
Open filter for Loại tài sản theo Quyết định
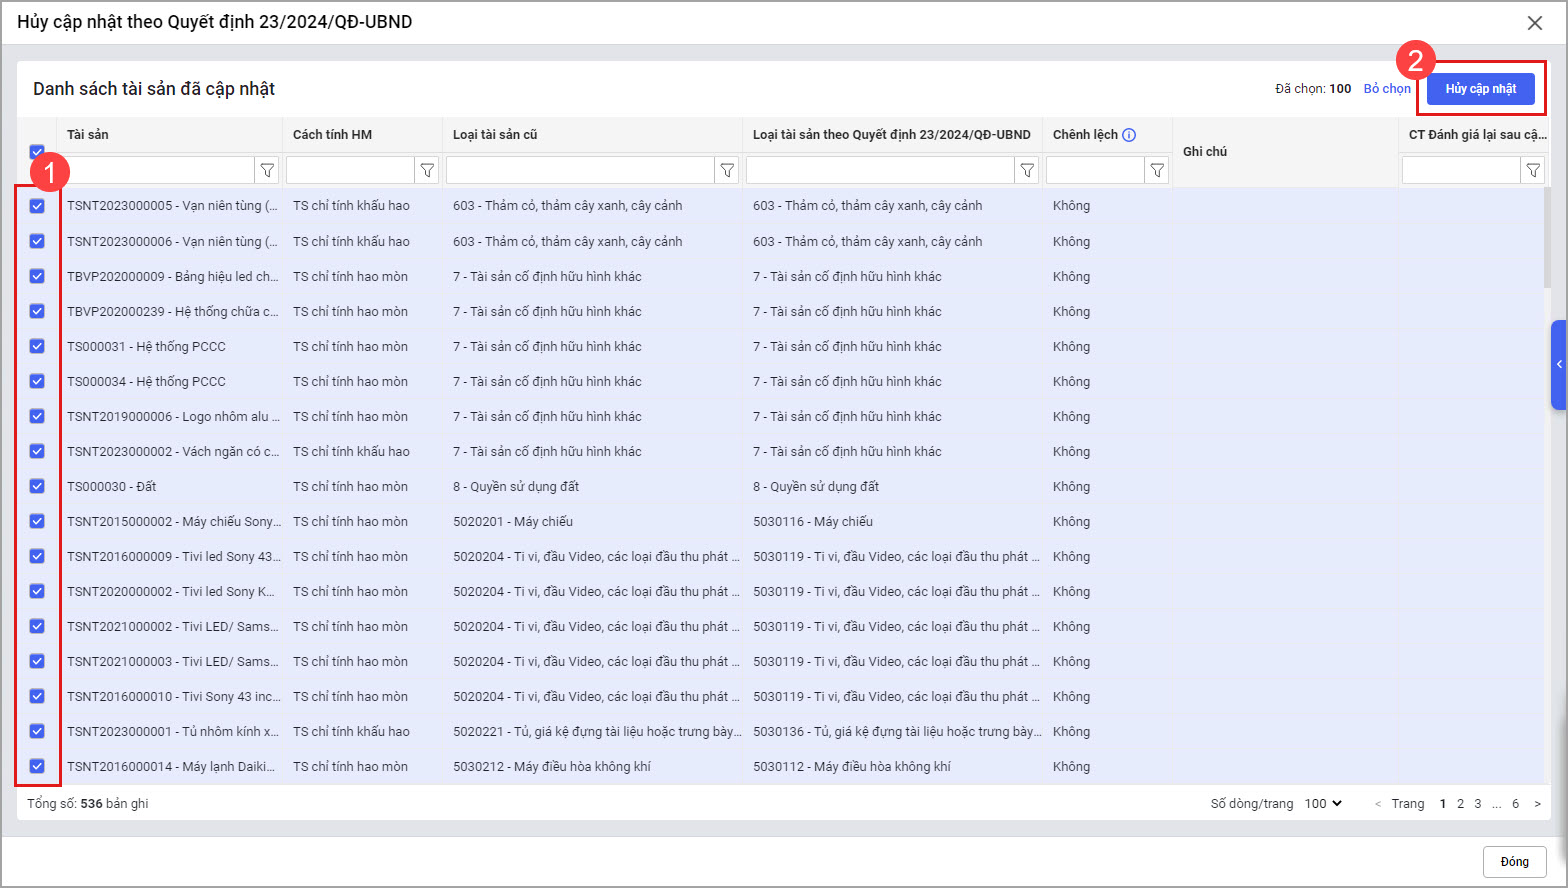1027,171
